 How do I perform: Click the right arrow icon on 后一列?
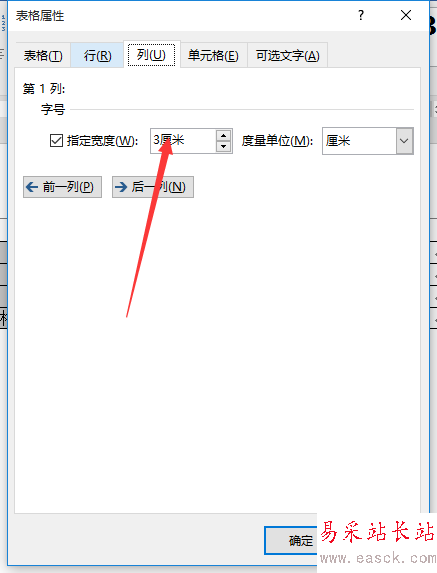pos(121,187)
